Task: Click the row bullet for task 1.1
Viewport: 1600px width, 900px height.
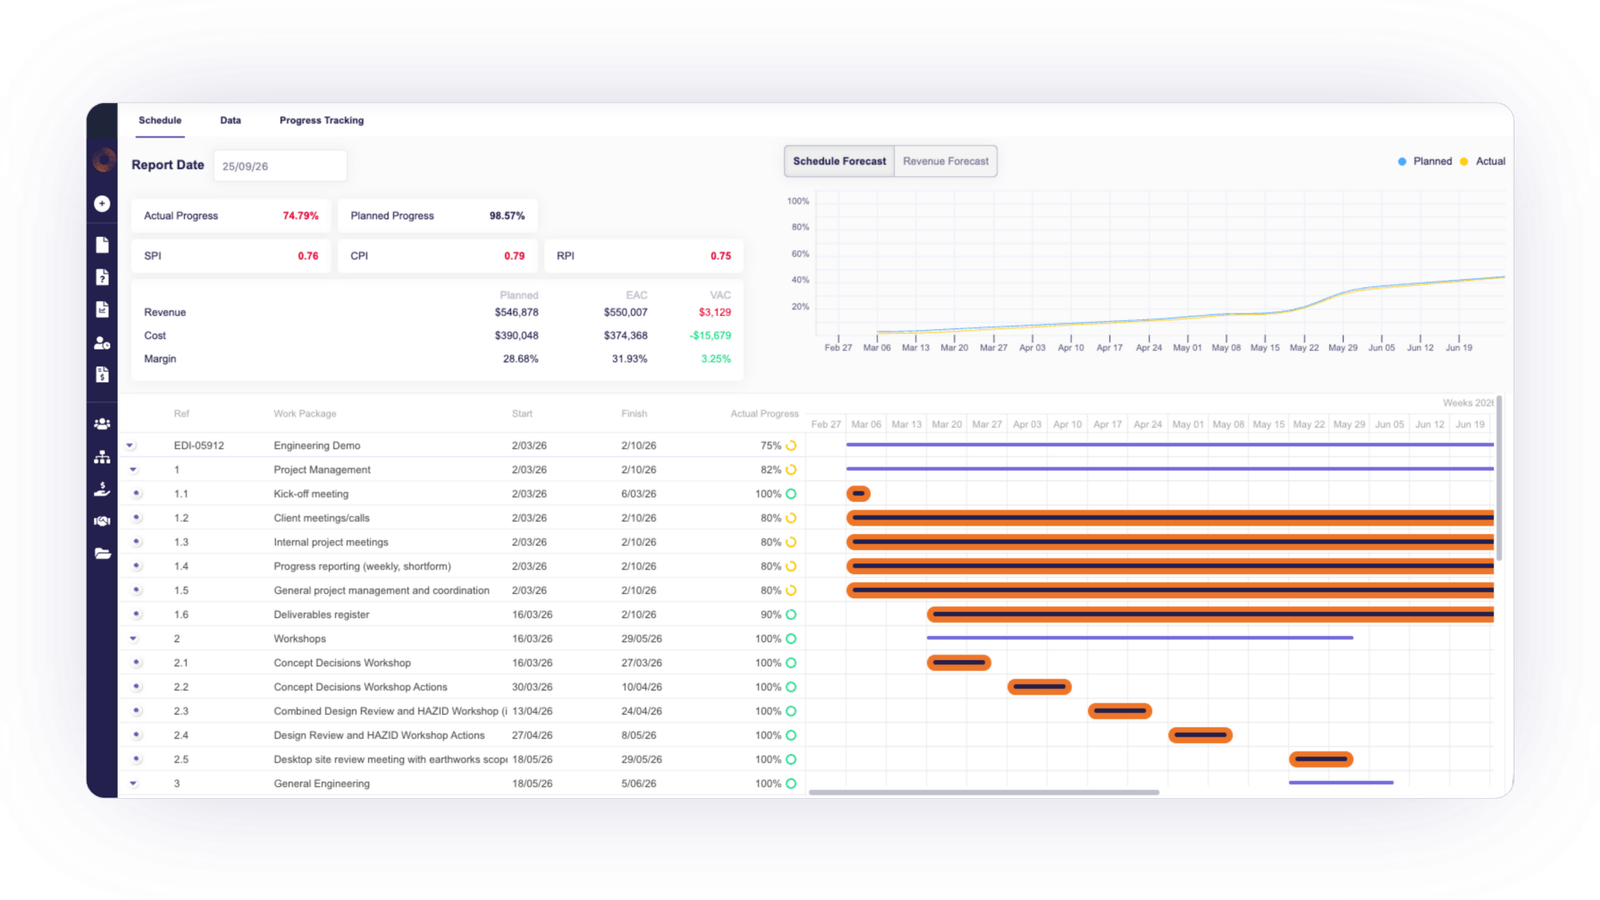Action: [137, 494]
